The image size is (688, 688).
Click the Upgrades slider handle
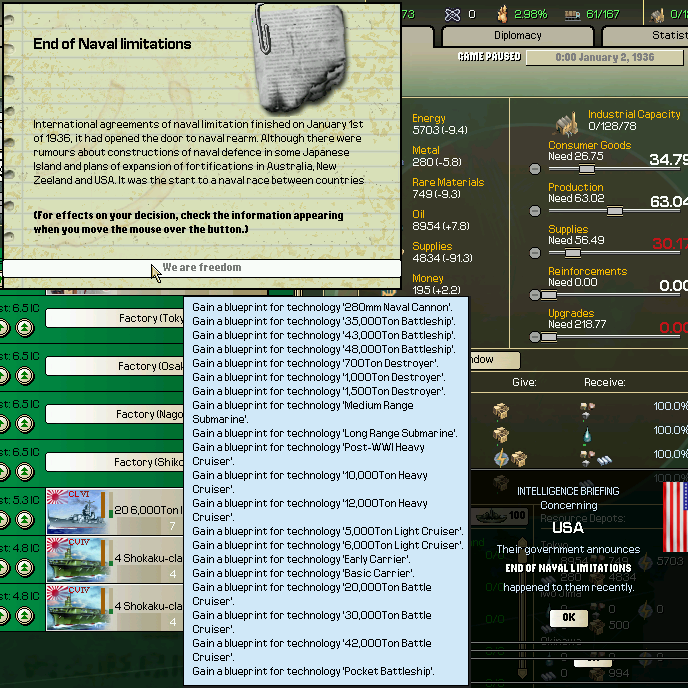pos(548,337)
